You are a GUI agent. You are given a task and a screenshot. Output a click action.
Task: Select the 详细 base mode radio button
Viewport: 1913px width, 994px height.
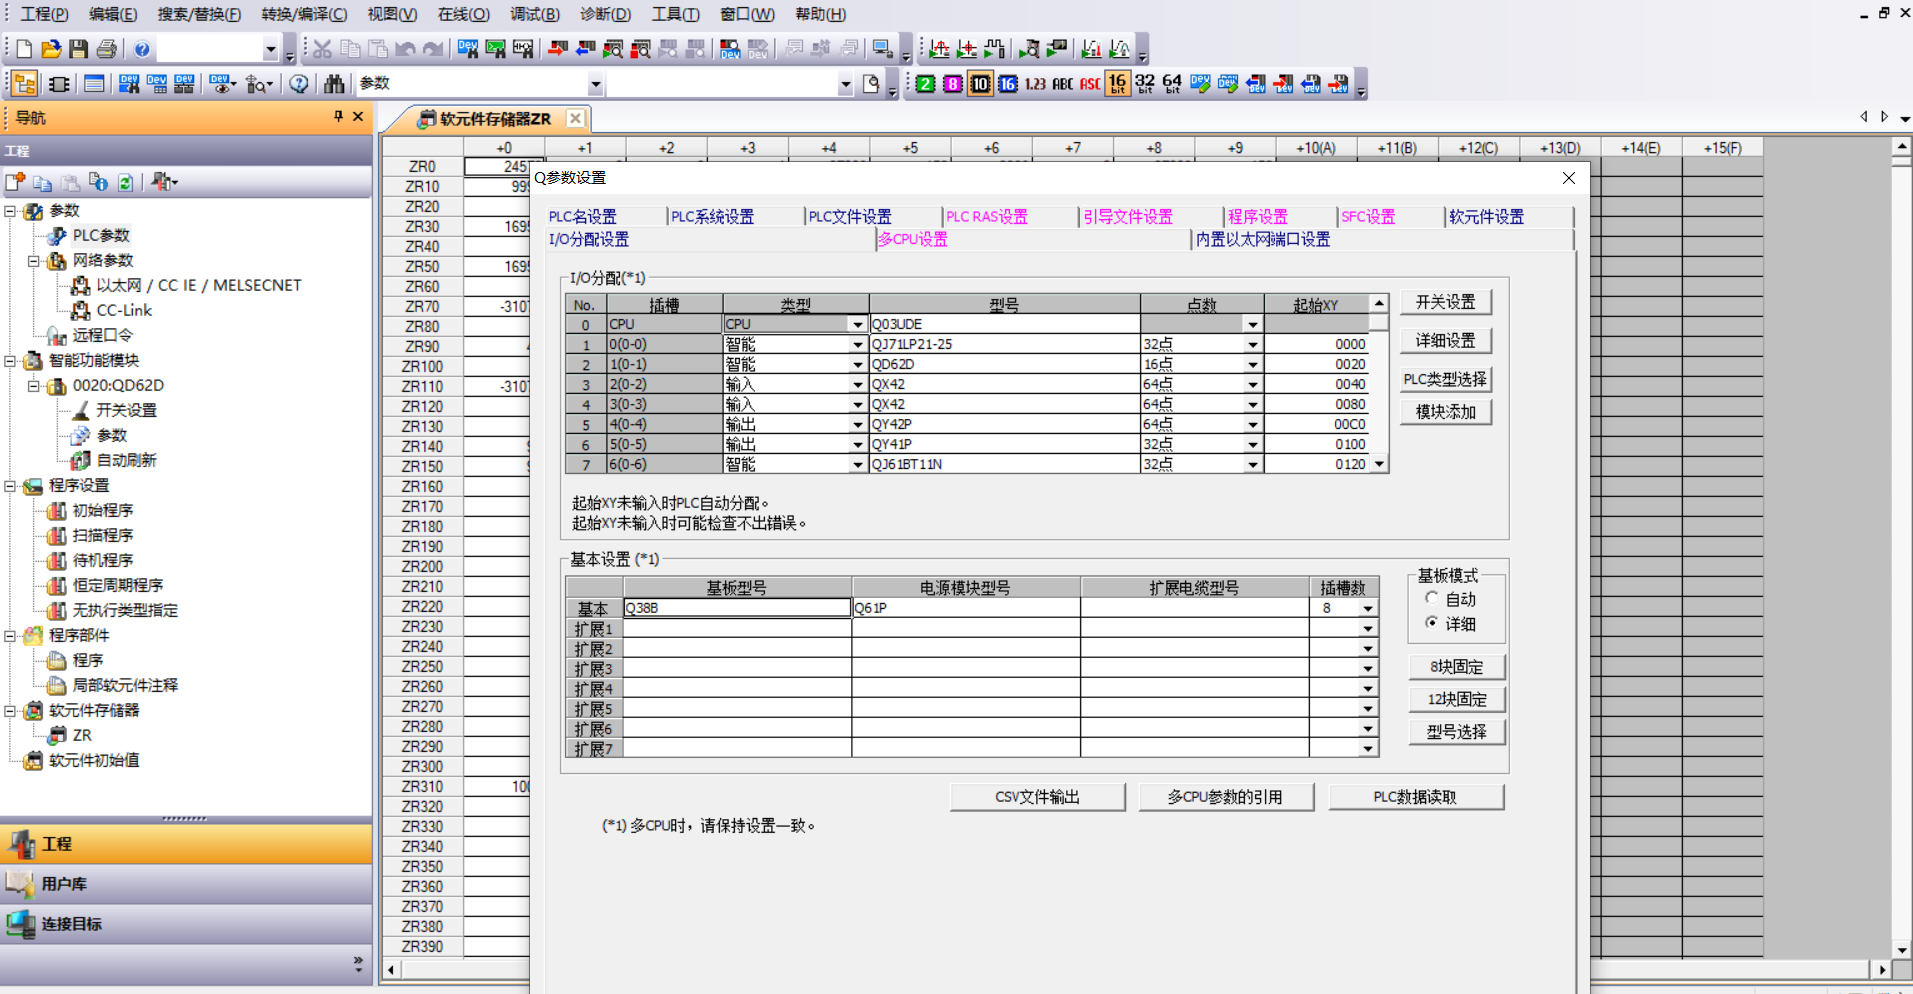[1432, 623]
